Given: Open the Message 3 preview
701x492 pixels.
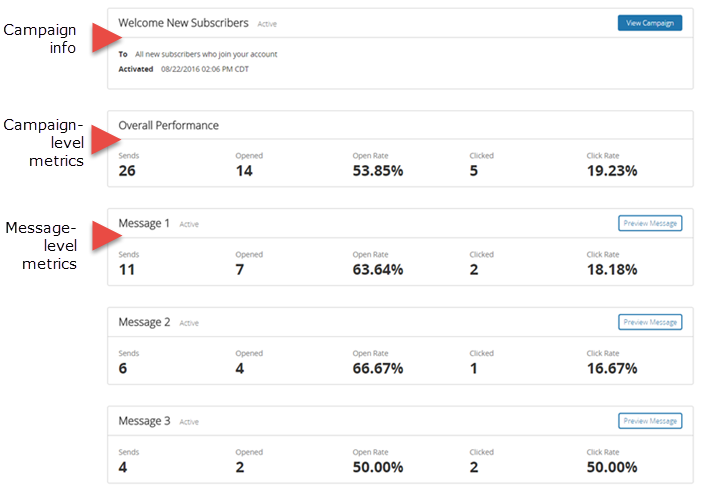Looking at the screenshot, I should (x=650, y=421).
